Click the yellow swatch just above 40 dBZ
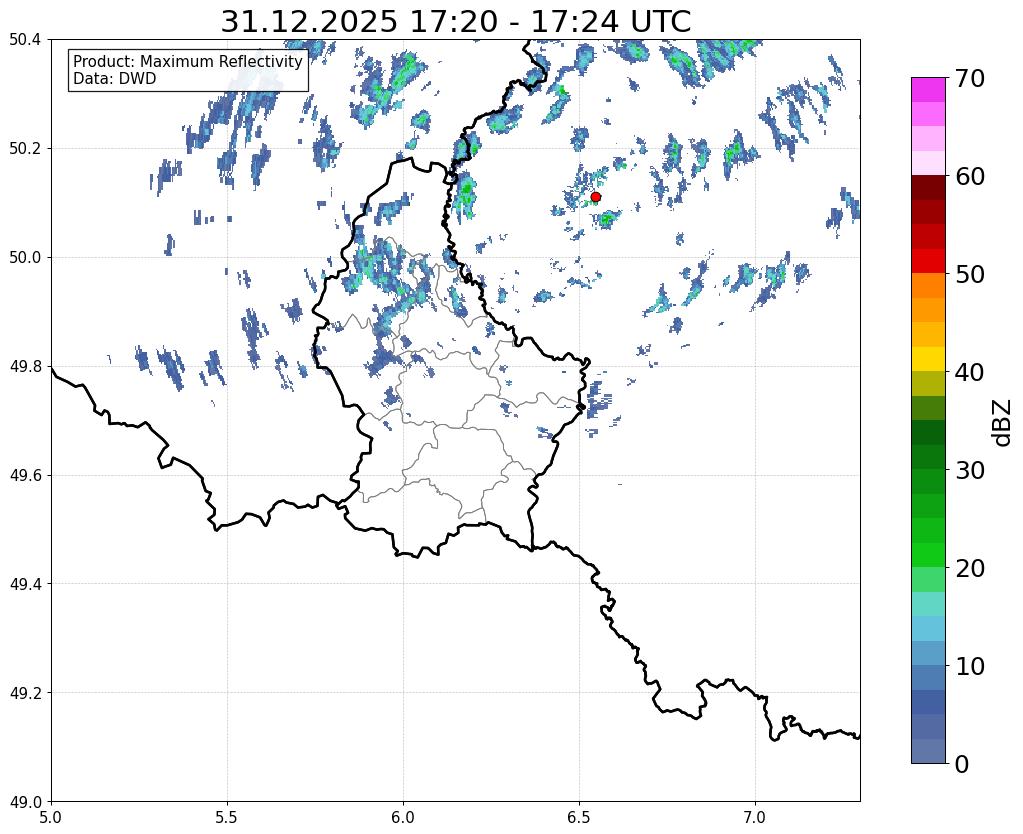 tap(928, 360)
